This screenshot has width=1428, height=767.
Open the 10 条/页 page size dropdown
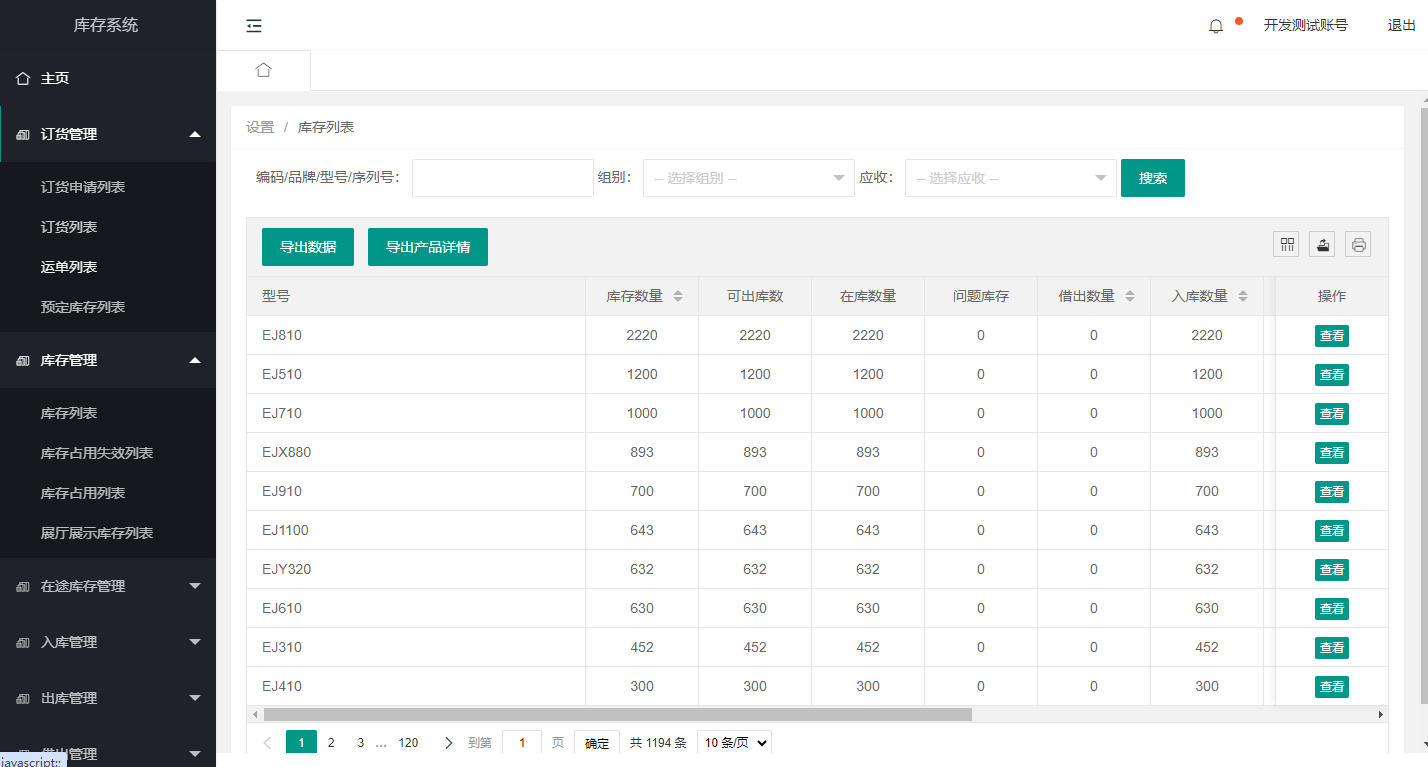(x=734, y=743)
